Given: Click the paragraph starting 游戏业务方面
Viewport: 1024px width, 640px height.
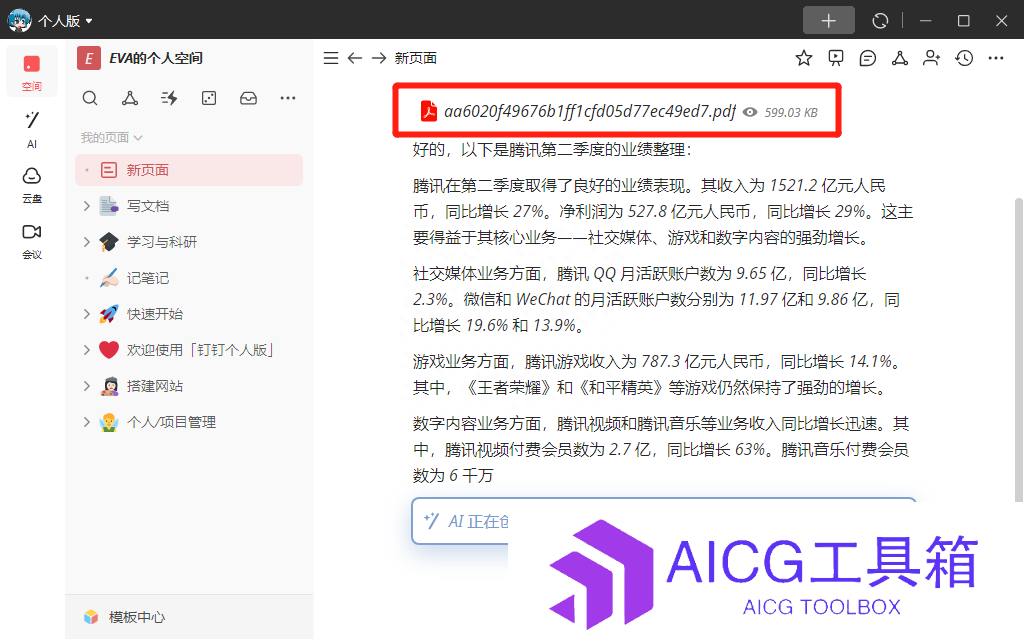Looking at the screenshot, I should 658,375.
